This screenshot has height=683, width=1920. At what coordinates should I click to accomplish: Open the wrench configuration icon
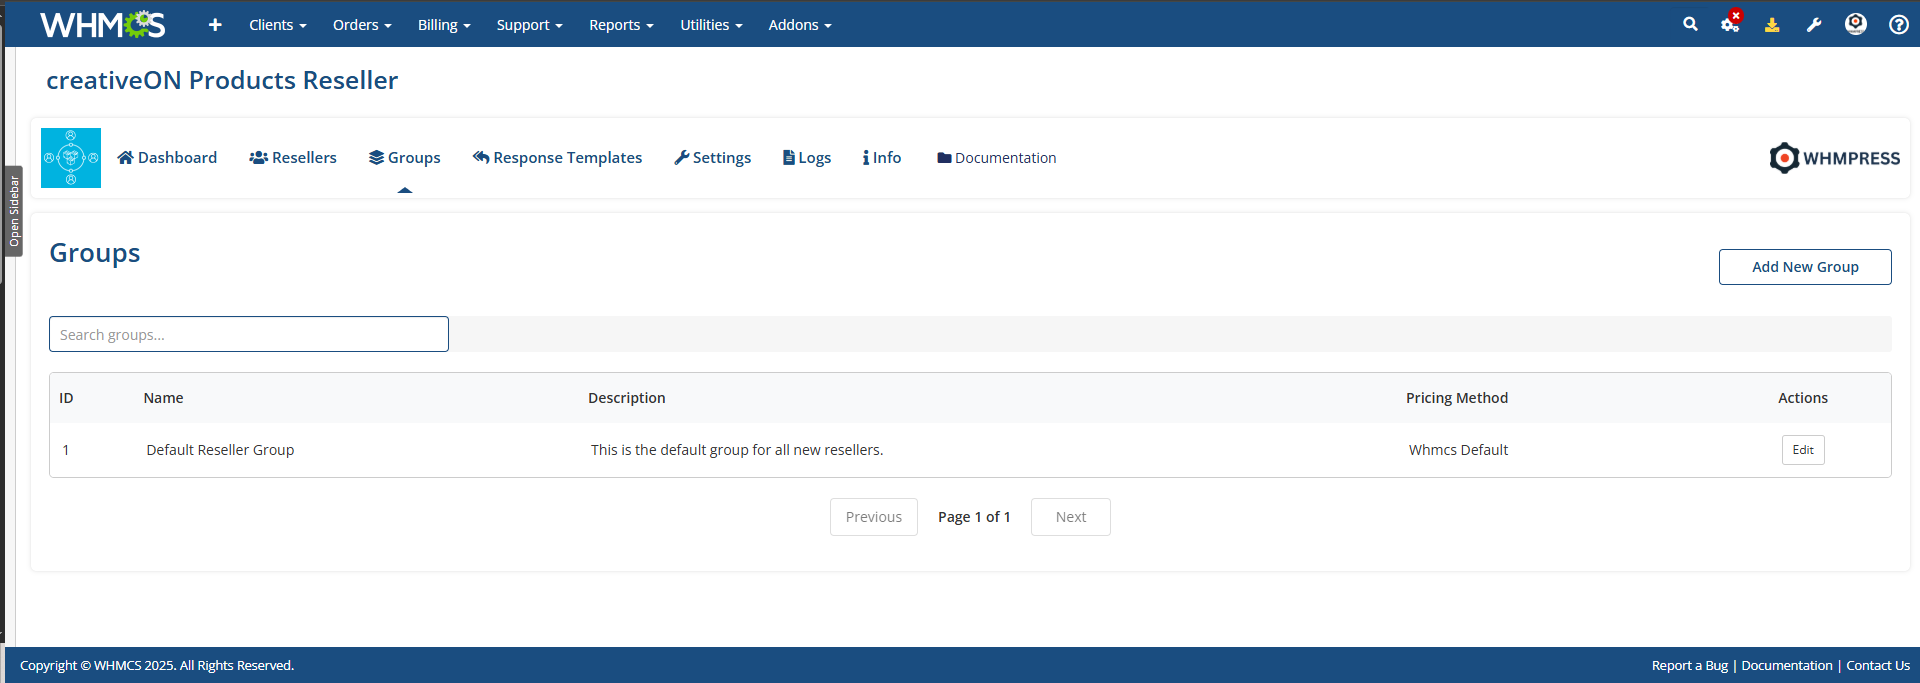click(x=1814, y=25)
